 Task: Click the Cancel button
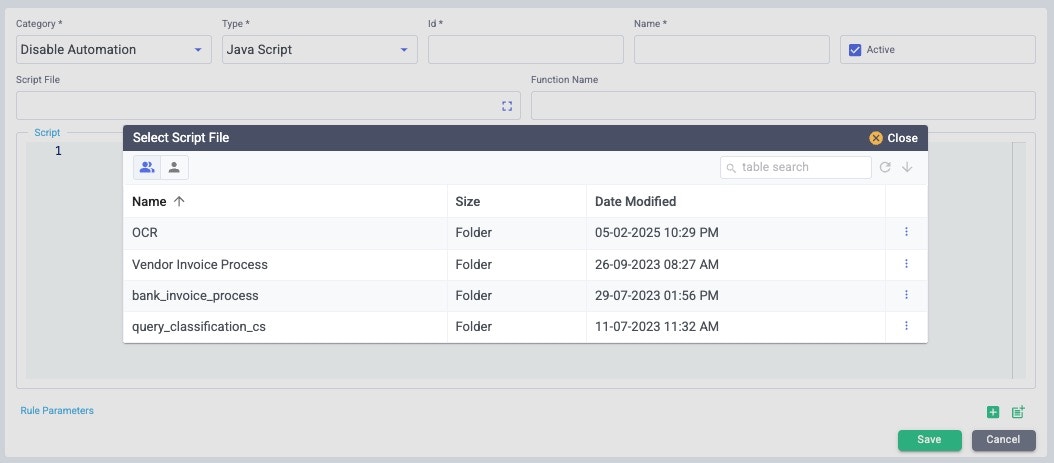(x=1003, y=439)
